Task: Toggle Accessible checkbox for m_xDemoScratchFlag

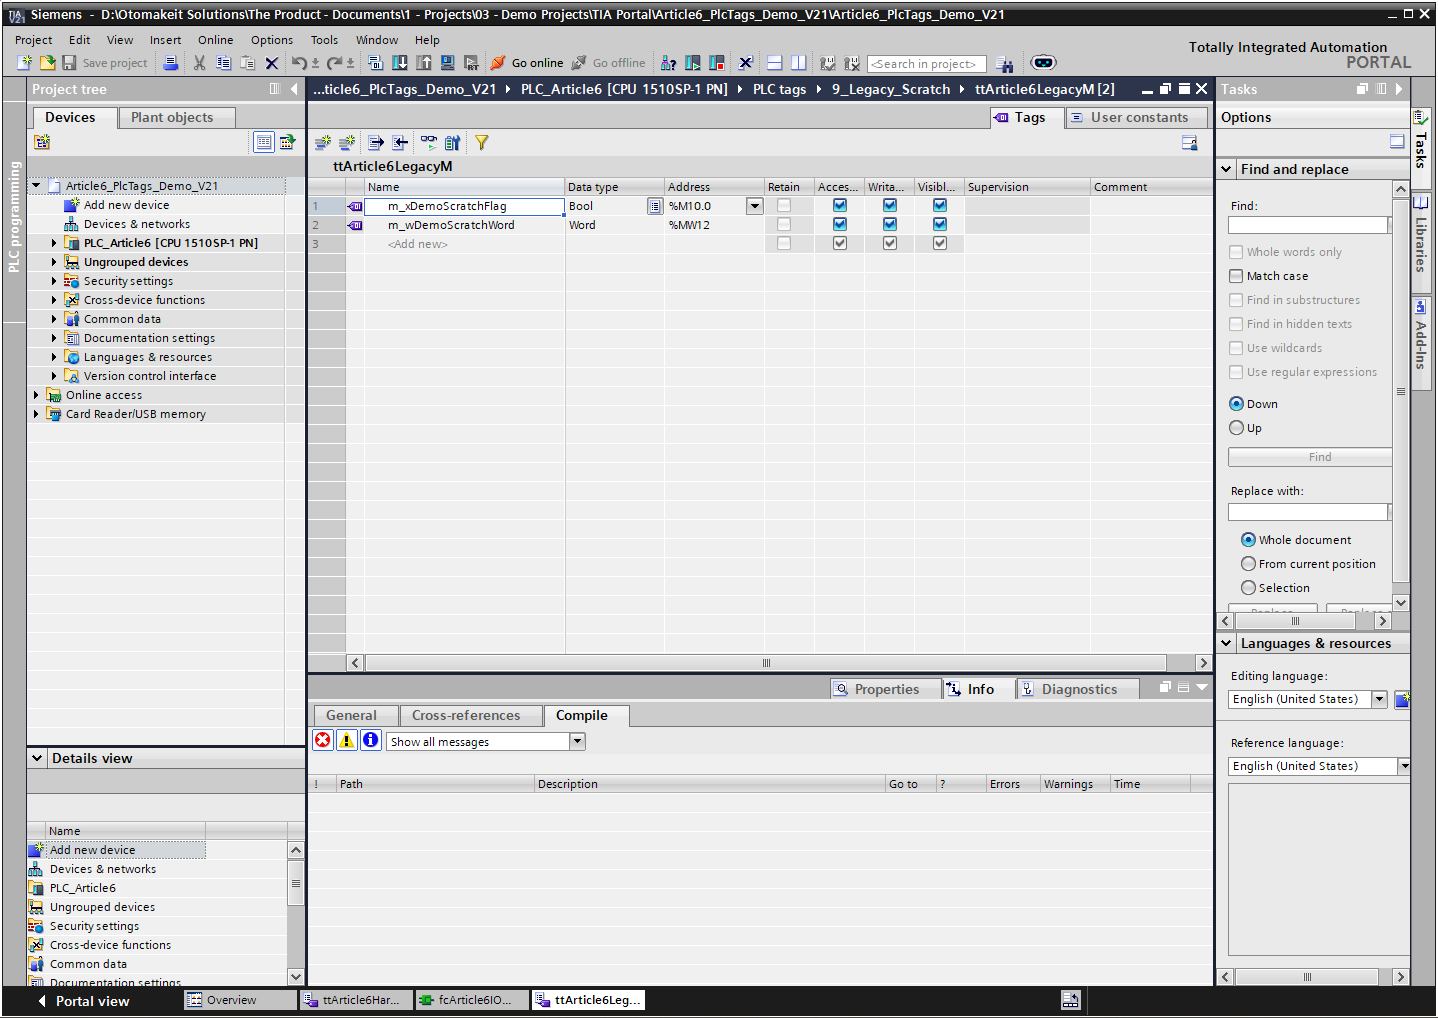Action: coord(840,206)
